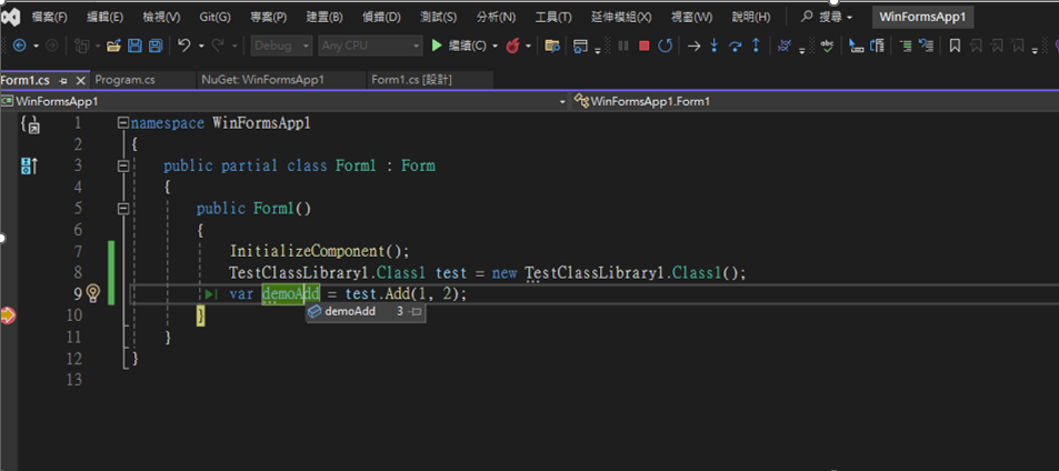Click the 搜尋 search button
This screenshot has height=471, width=1059.
coord(827,17)
